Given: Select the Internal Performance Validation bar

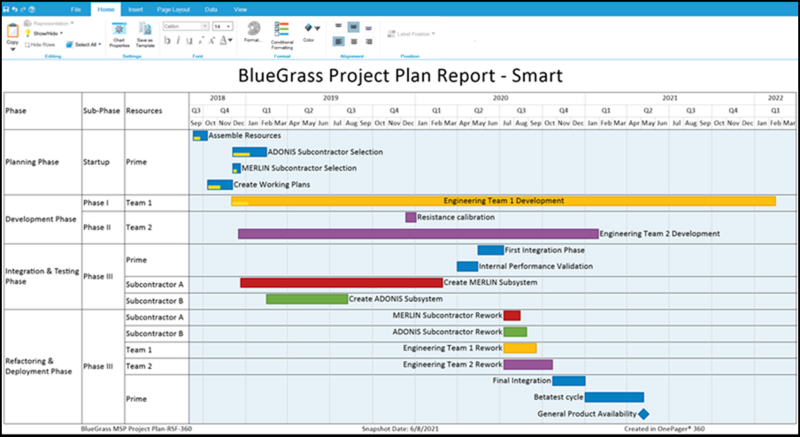Looking at the screenshot, I should pos(467,266).
